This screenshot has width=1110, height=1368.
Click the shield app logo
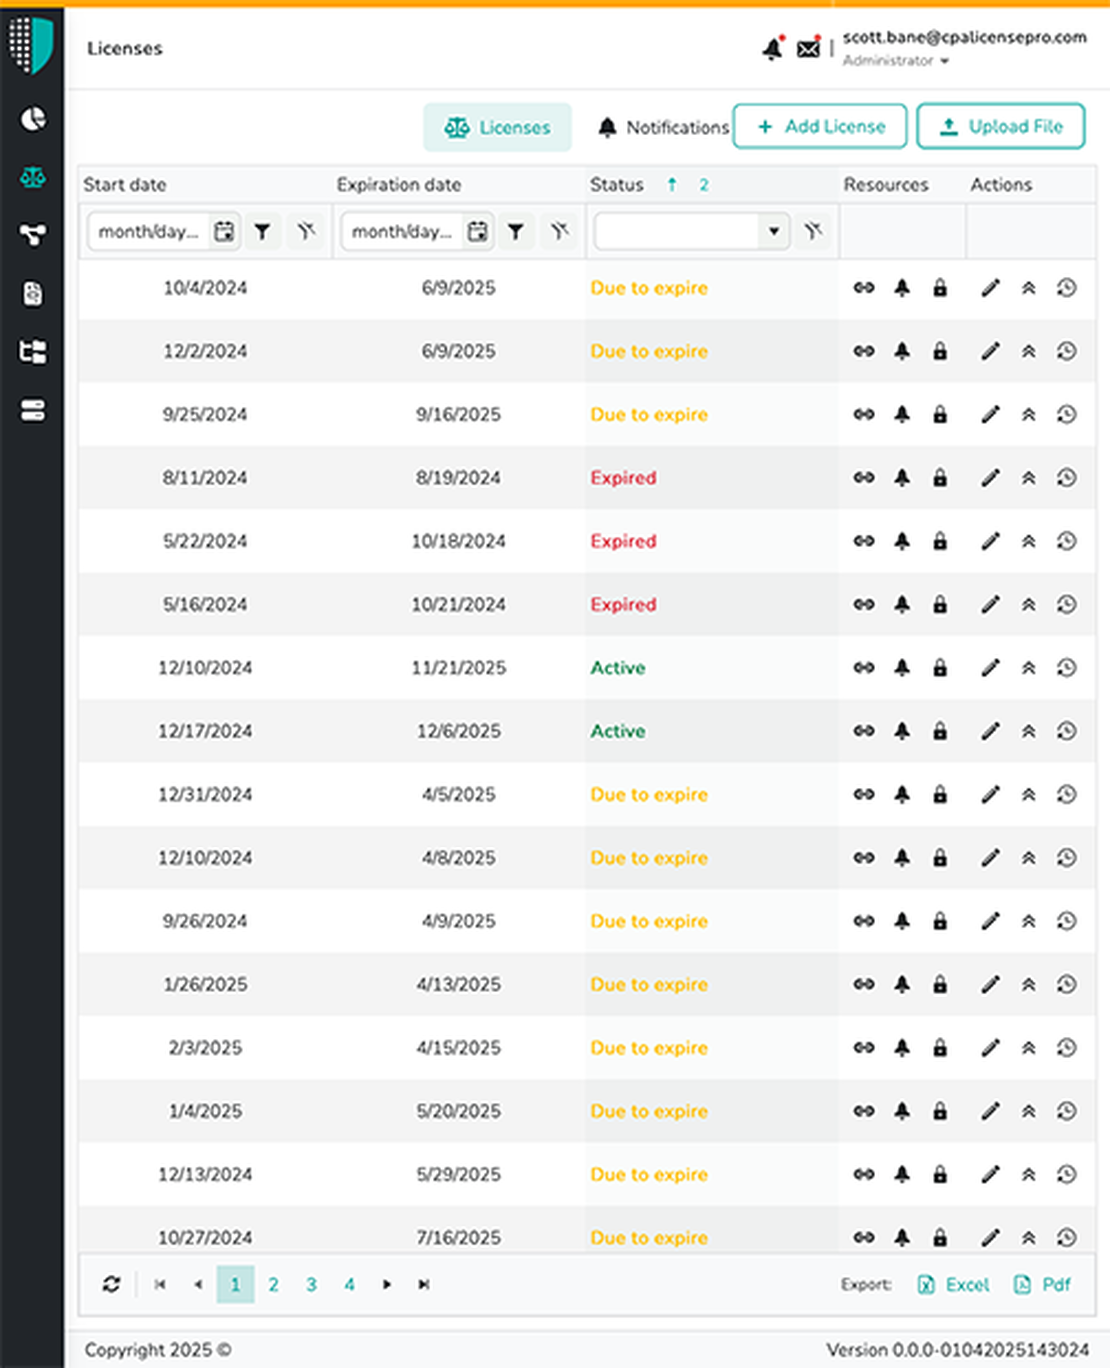31,44
